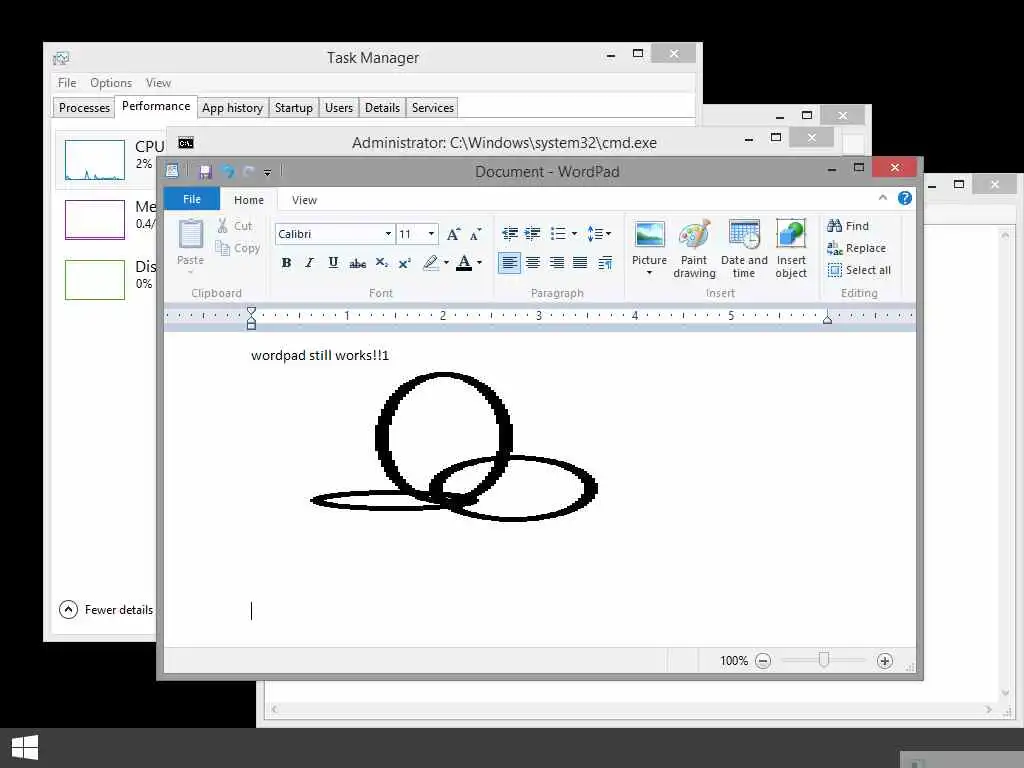Open the WordPad File menu
Viewport: 1024px width, 768px height.
coord(191,199)
